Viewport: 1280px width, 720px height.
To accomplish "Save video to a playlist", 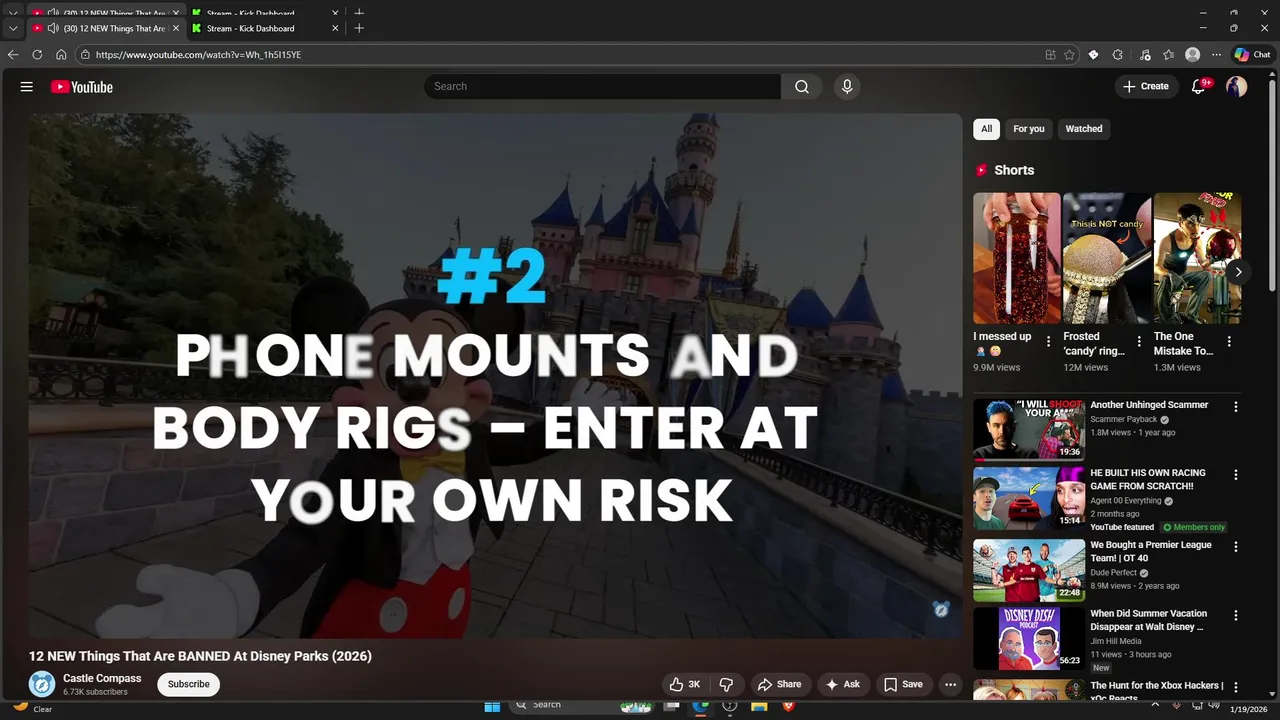I will point(903,685).
